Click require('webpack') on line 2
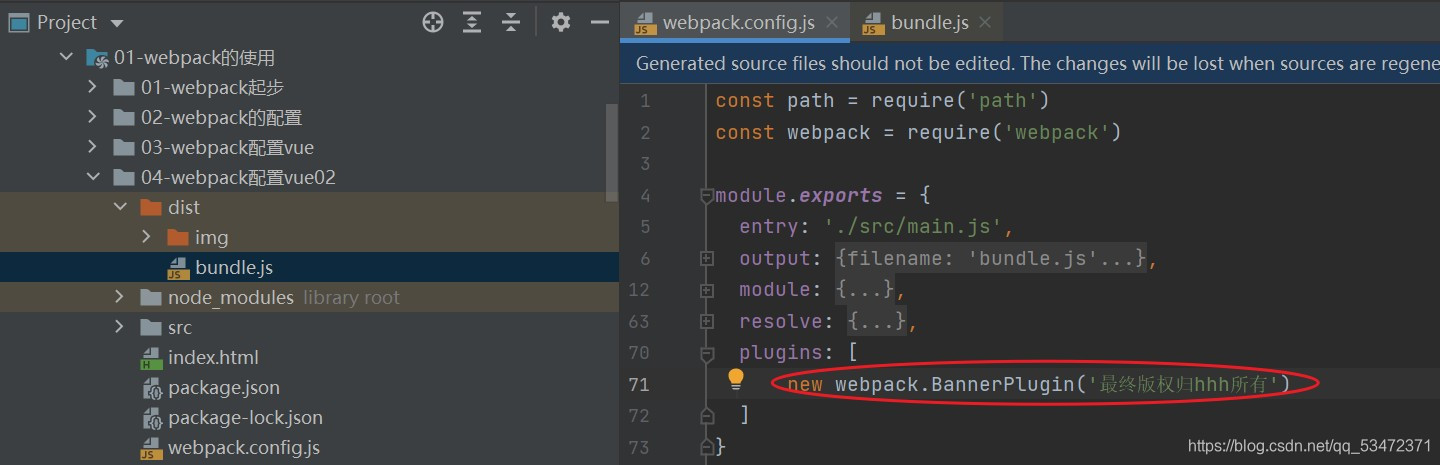 tap(1015, 132)
